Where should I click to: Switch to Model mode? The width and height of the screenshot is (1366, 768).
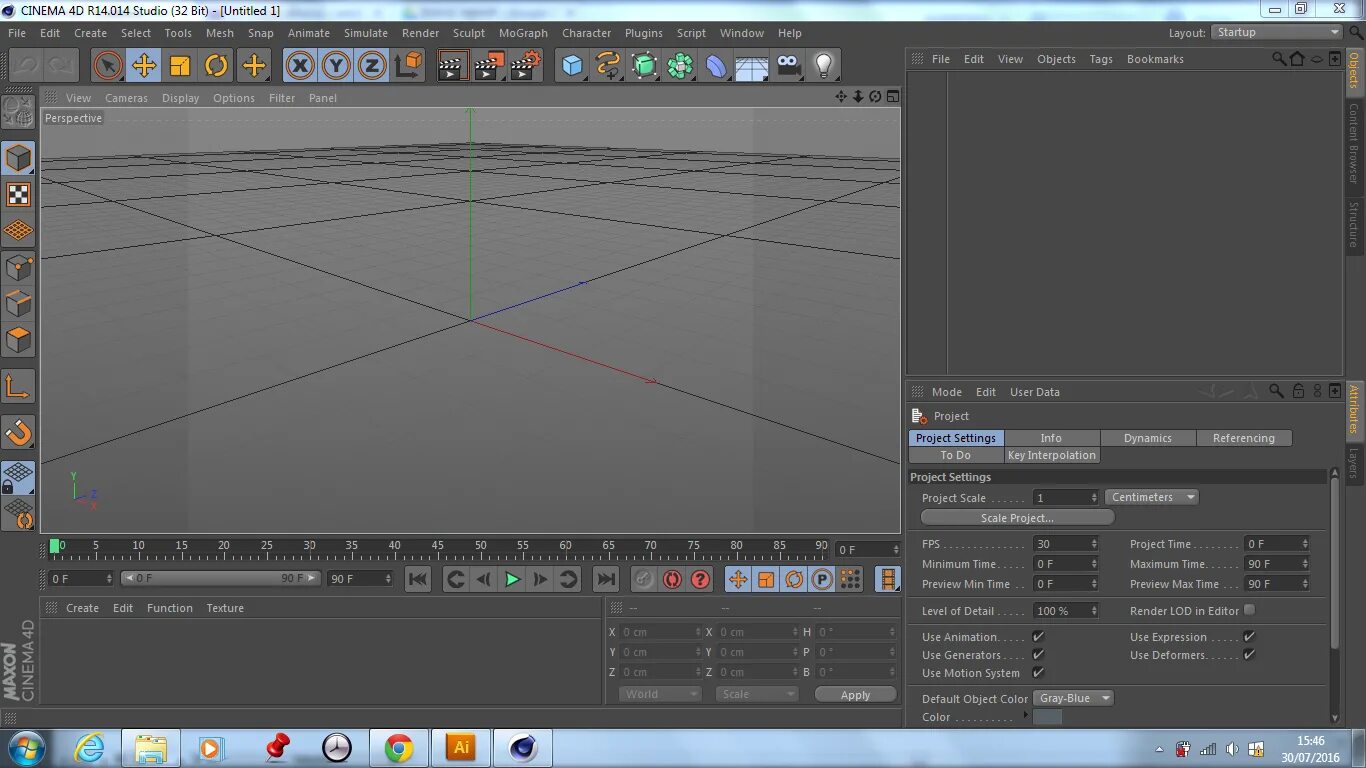[18, 158]
